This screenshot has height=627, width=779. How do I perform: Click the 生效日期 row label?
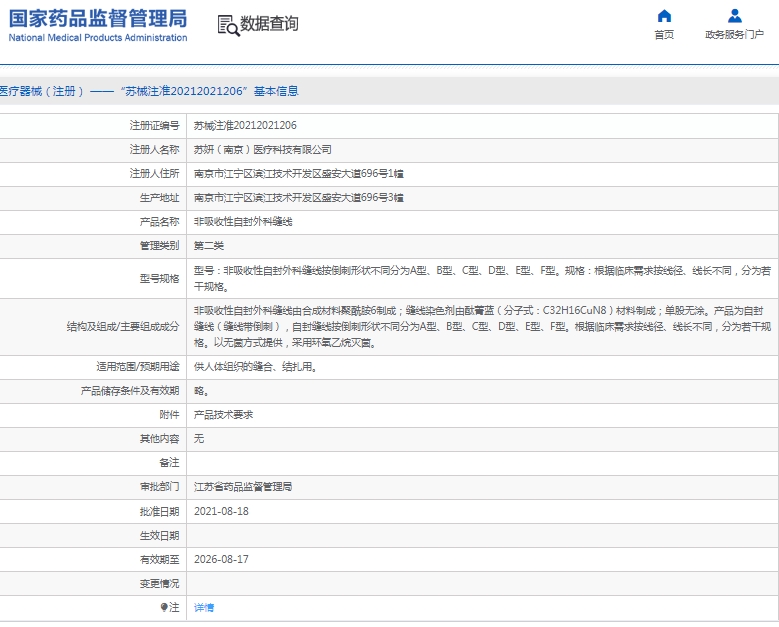[x=159, y=536]
